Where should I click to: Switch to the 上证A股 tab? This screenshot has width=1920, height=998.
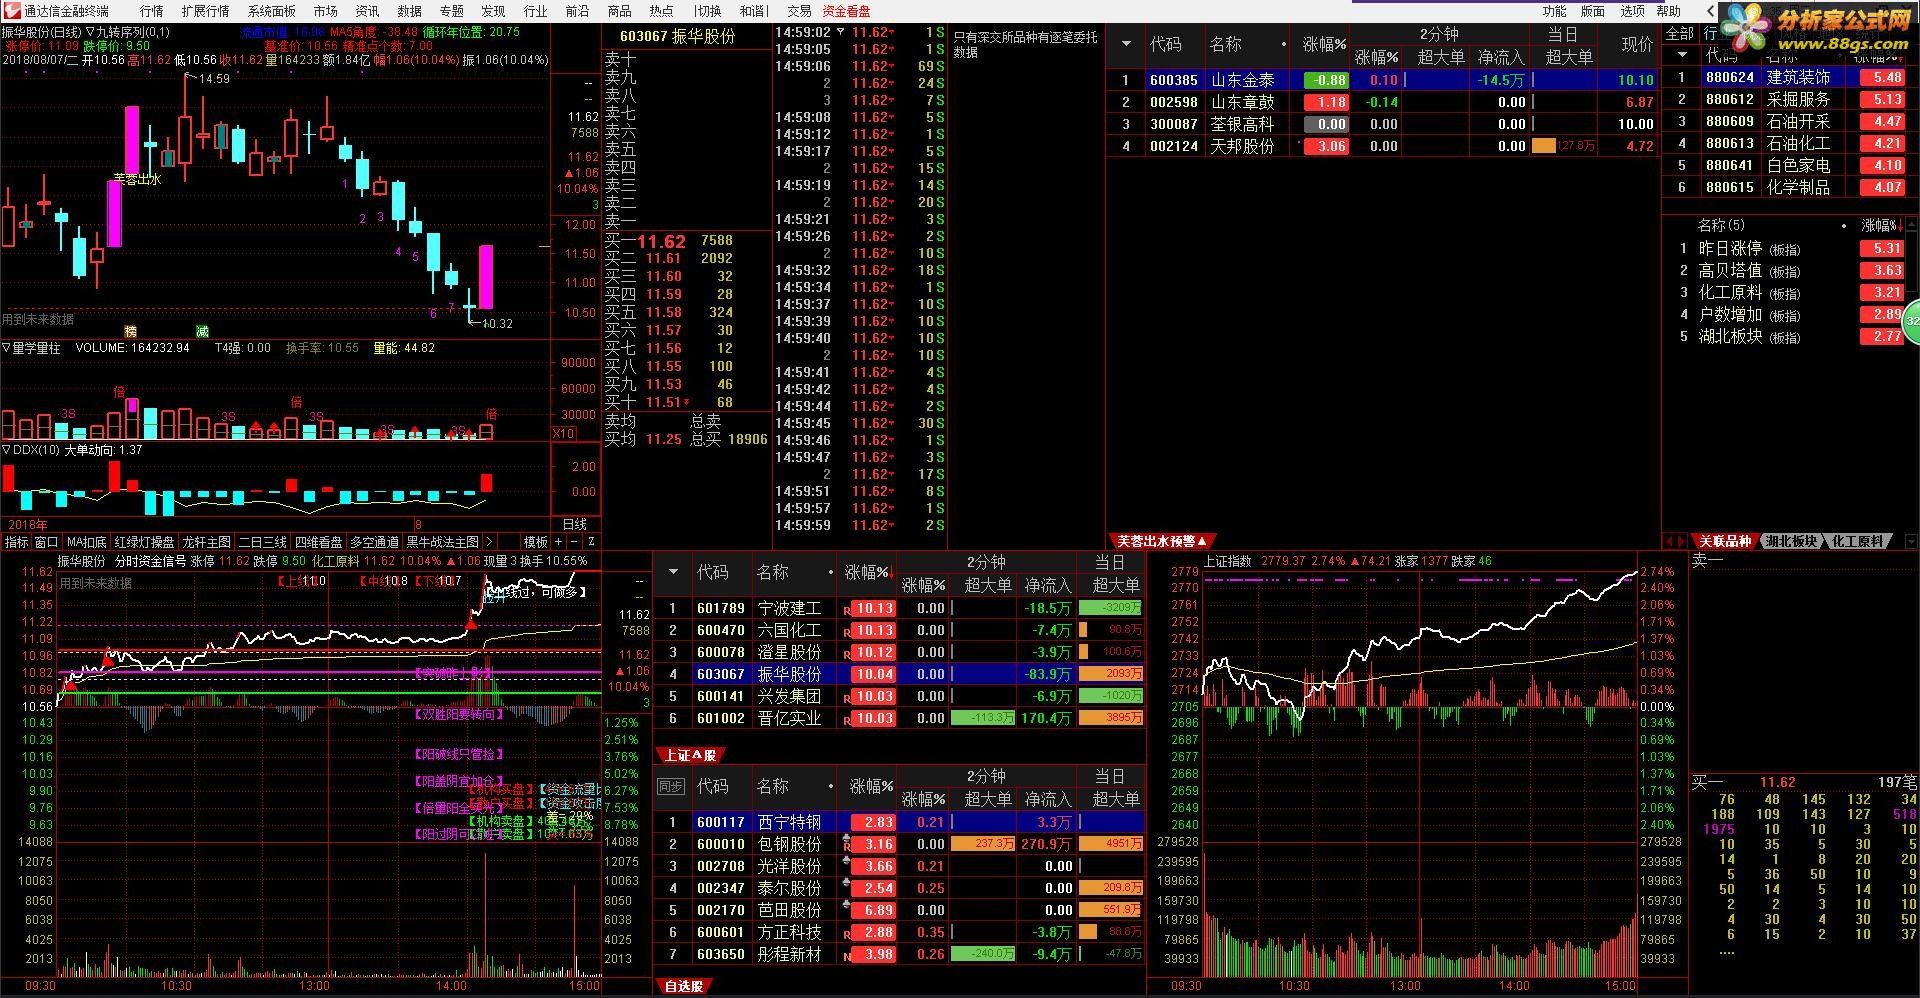(x=690, y=755)
